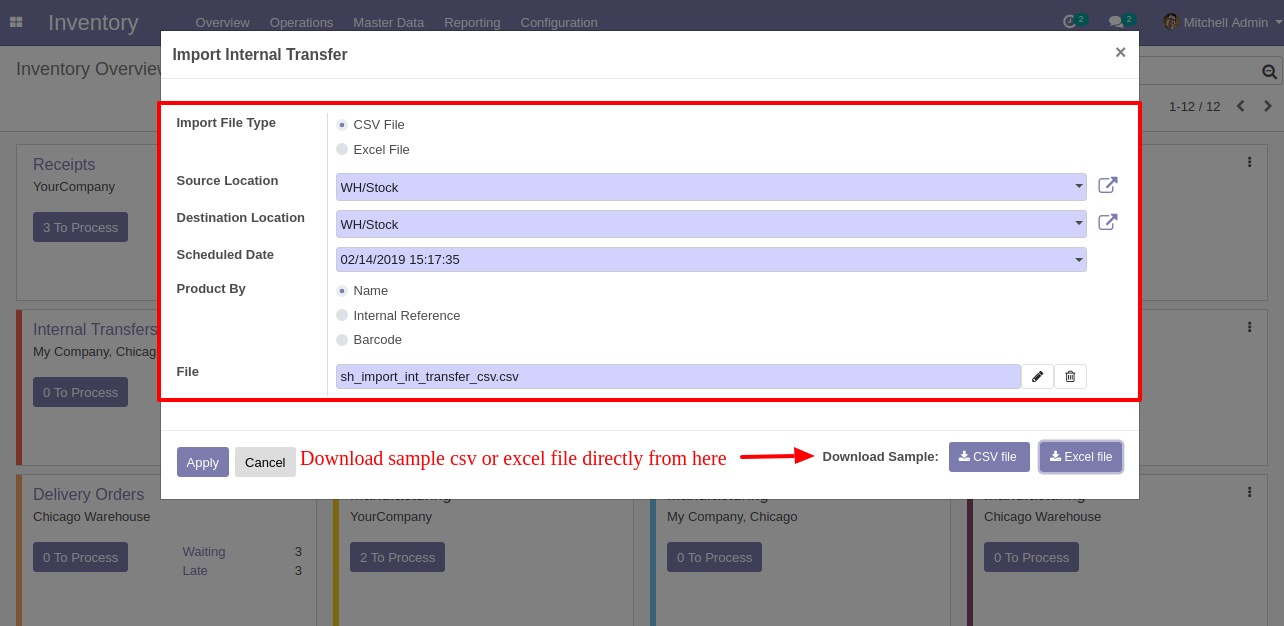Click 0 To Process on bottom right Chicago Warehouse card

pyautogui.click(x=1031, y=557)
